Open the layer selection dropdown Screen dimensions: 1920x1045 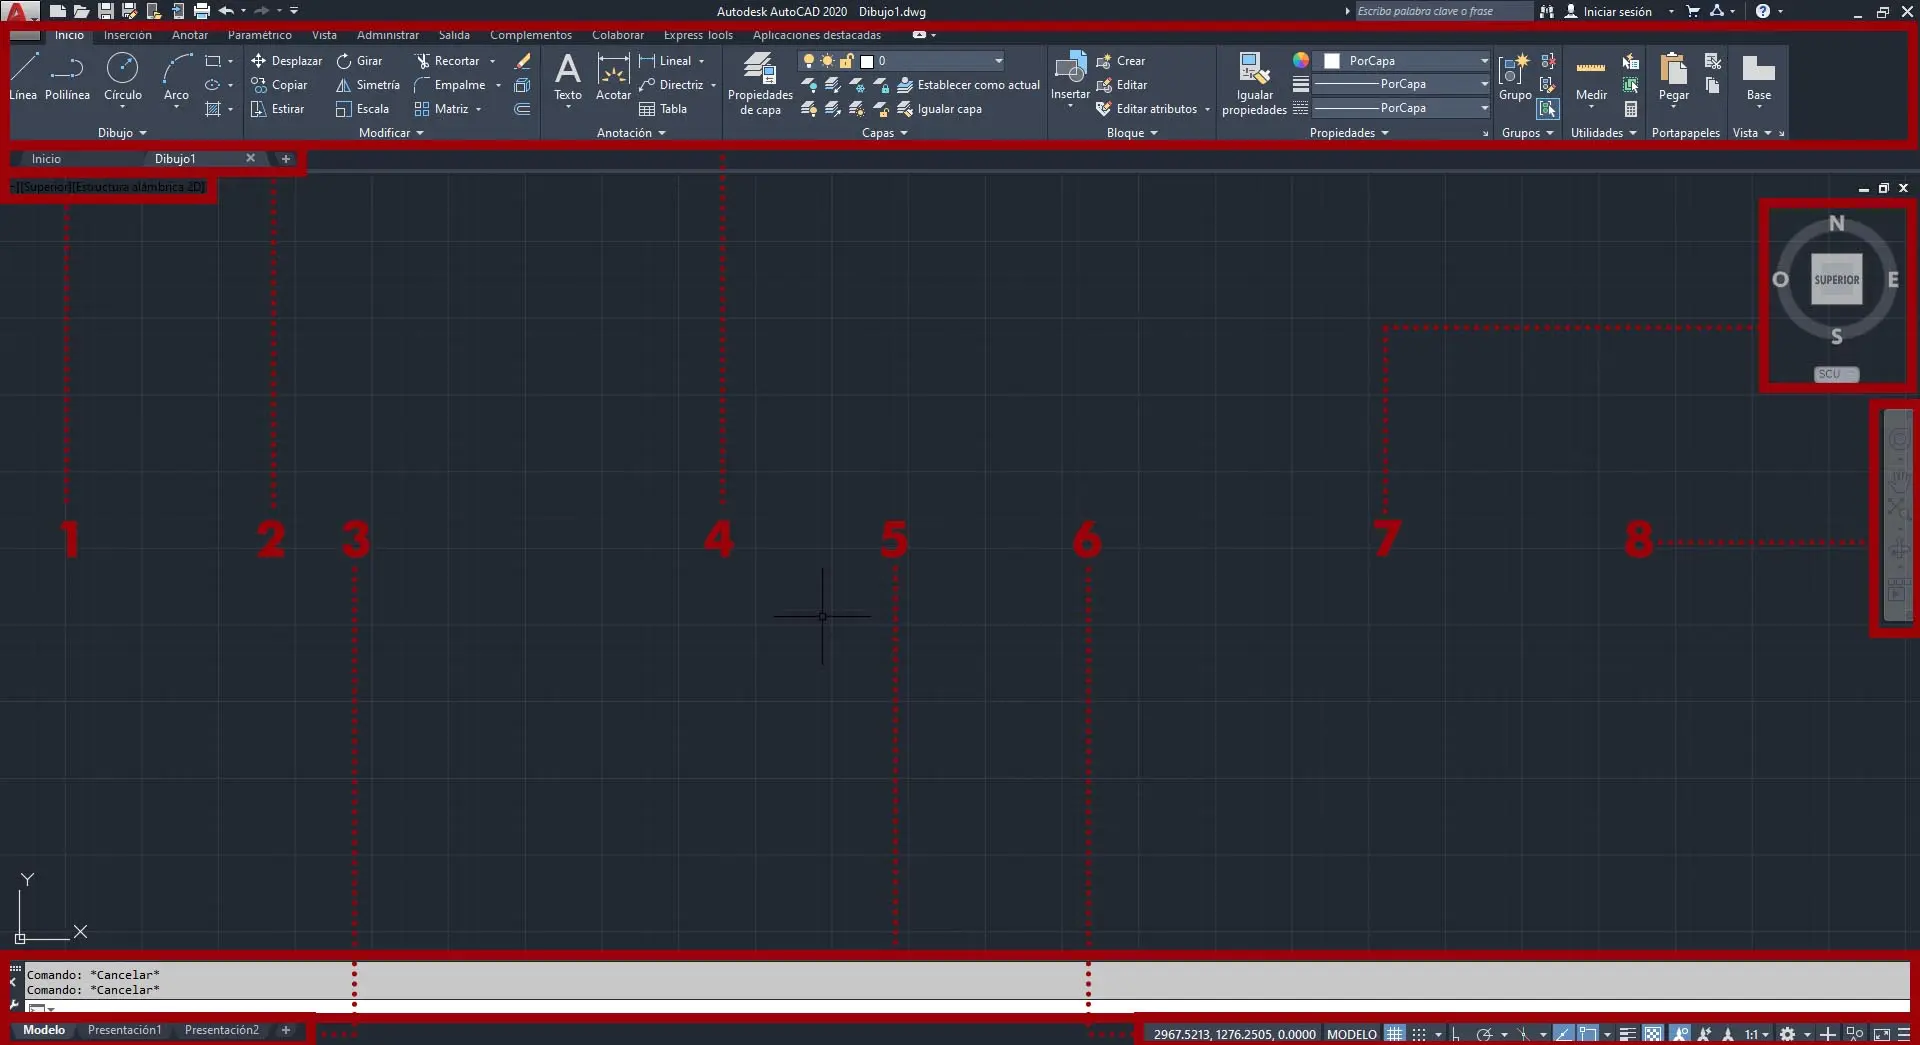coord(997,60)
